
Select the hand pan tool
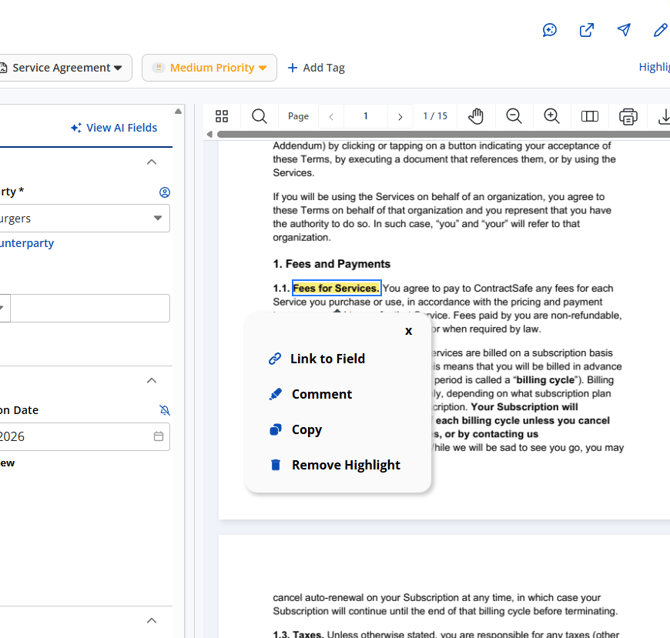(476, 116)
